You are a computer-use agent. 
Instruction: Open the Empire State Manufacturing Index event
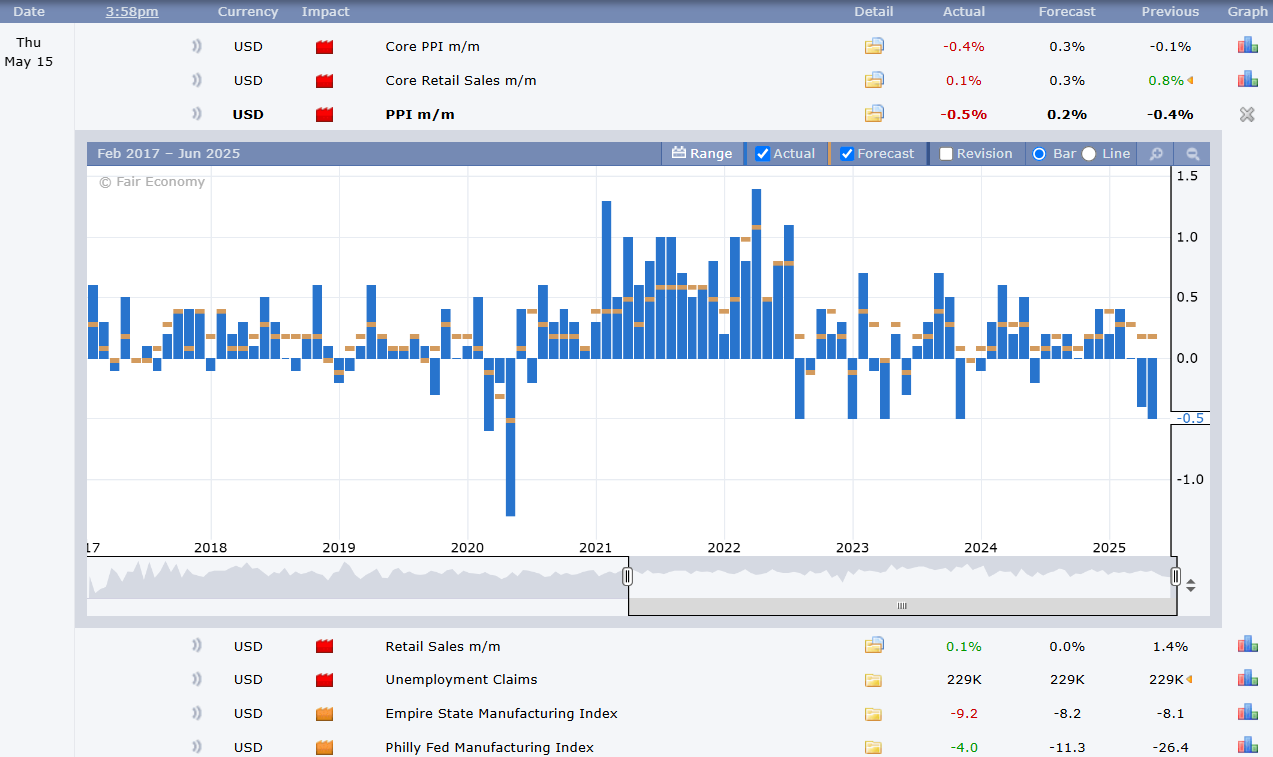point(501,713)
